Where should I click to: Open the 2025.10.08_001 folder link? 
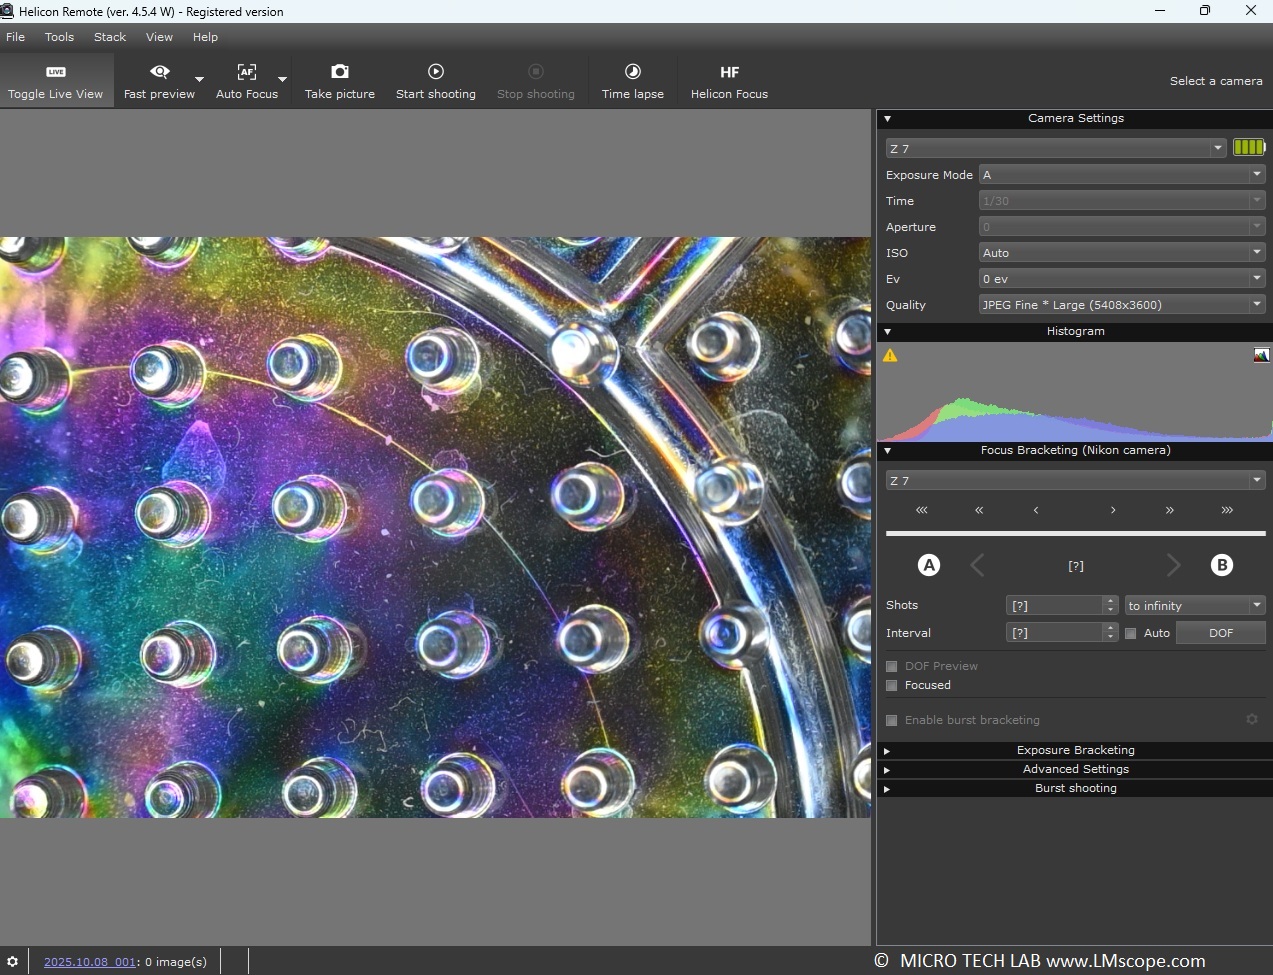click(90, 962)
